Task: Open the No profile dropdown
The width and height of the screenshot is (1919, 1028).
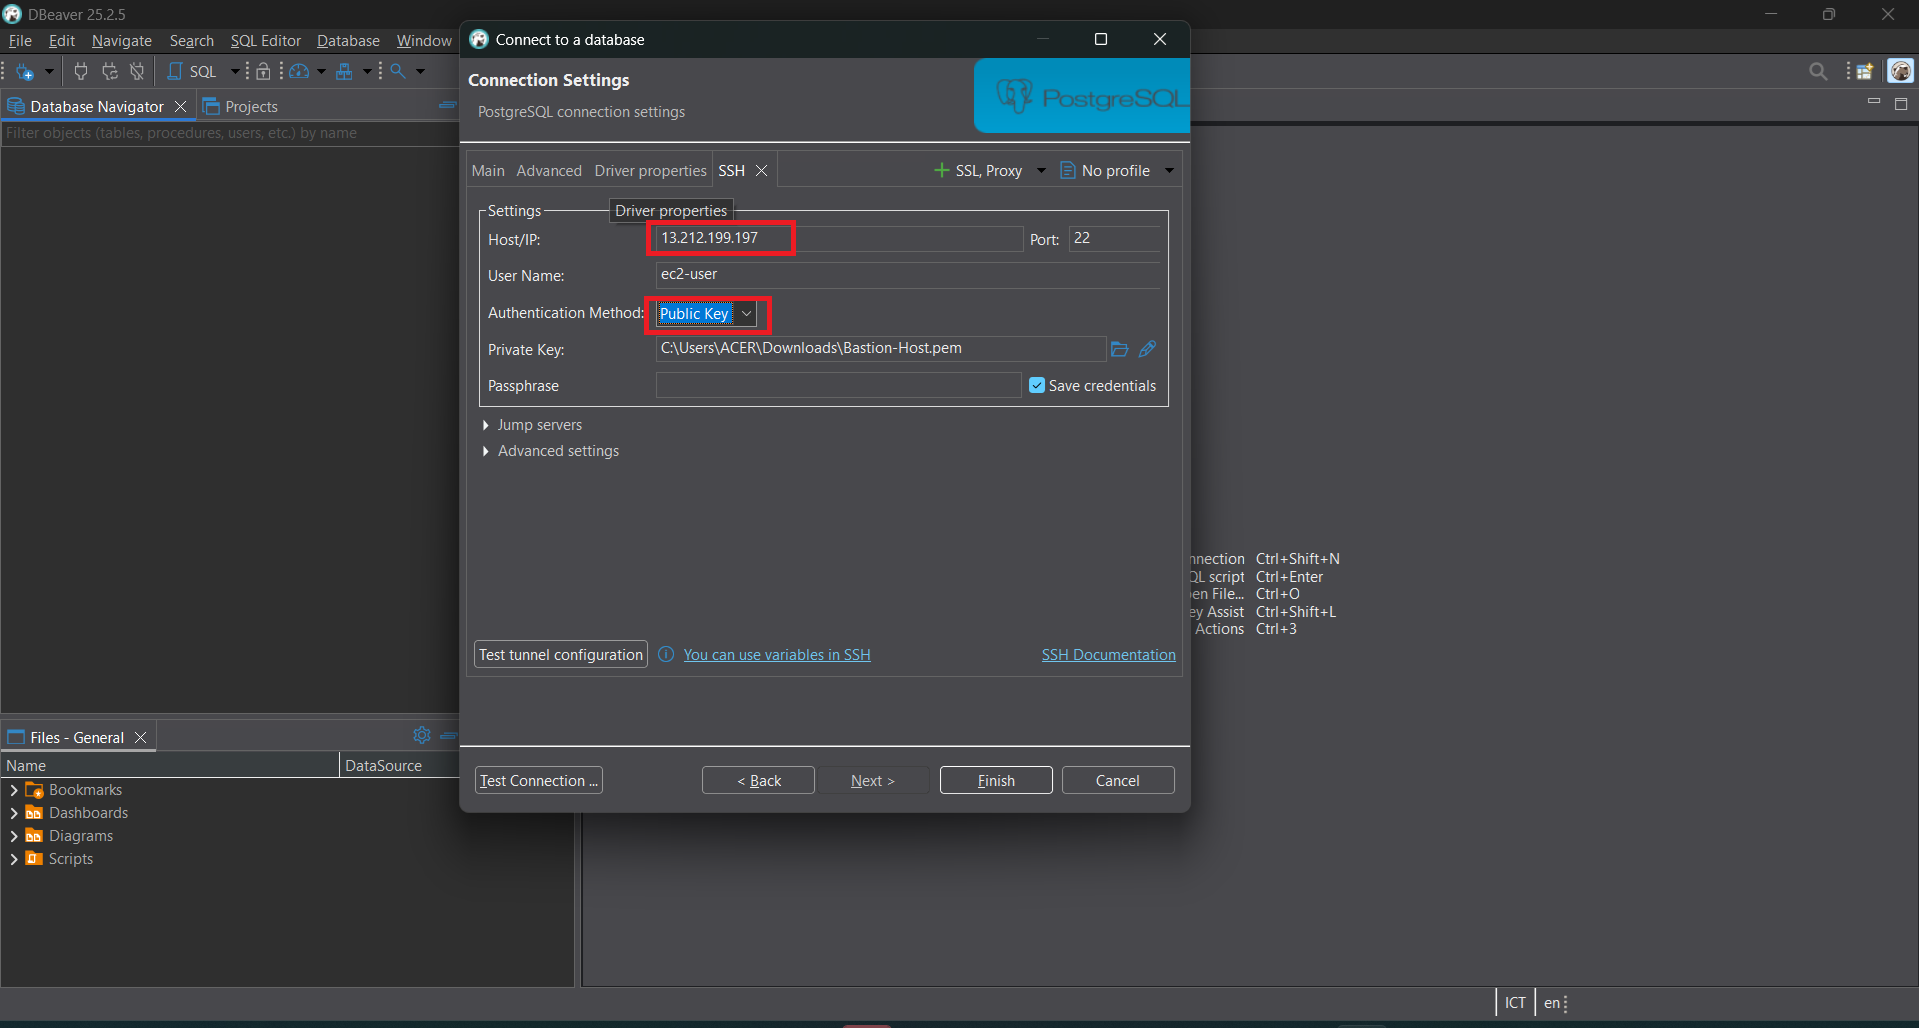Action: point(1168,171)
